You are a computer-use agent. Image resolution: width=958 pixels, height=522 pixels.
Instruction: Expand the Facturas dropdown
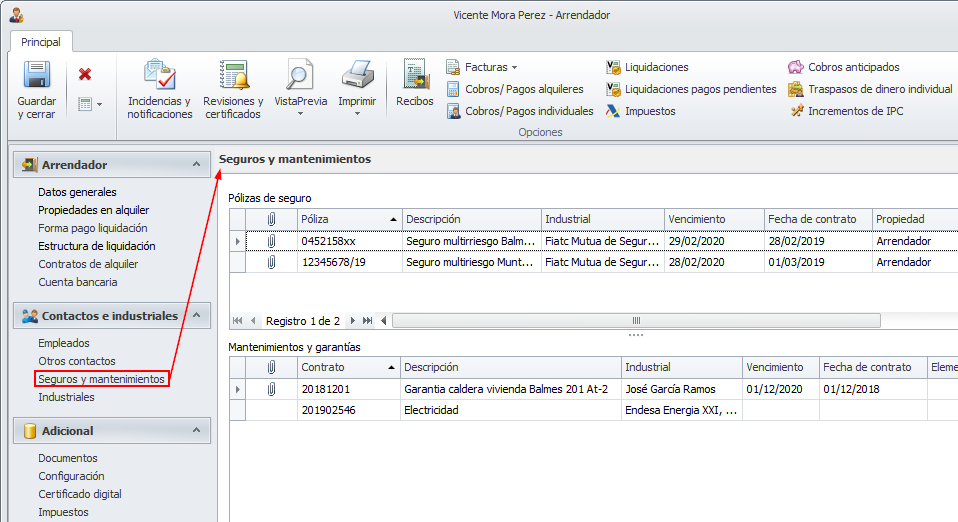click(514, 67)
